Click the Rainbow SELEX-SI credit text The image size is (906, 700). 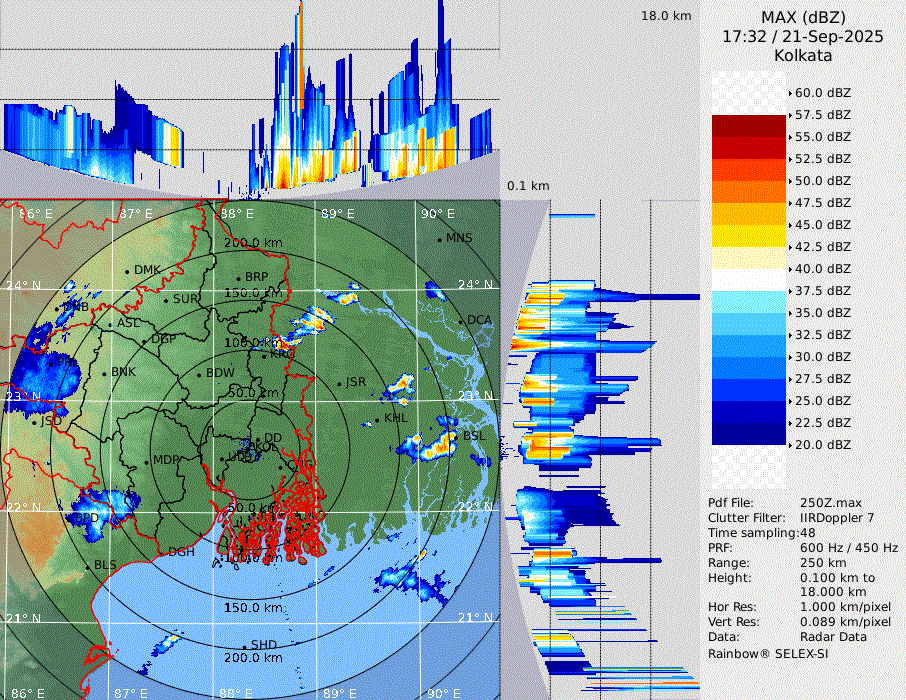click(x=768, y=653)
